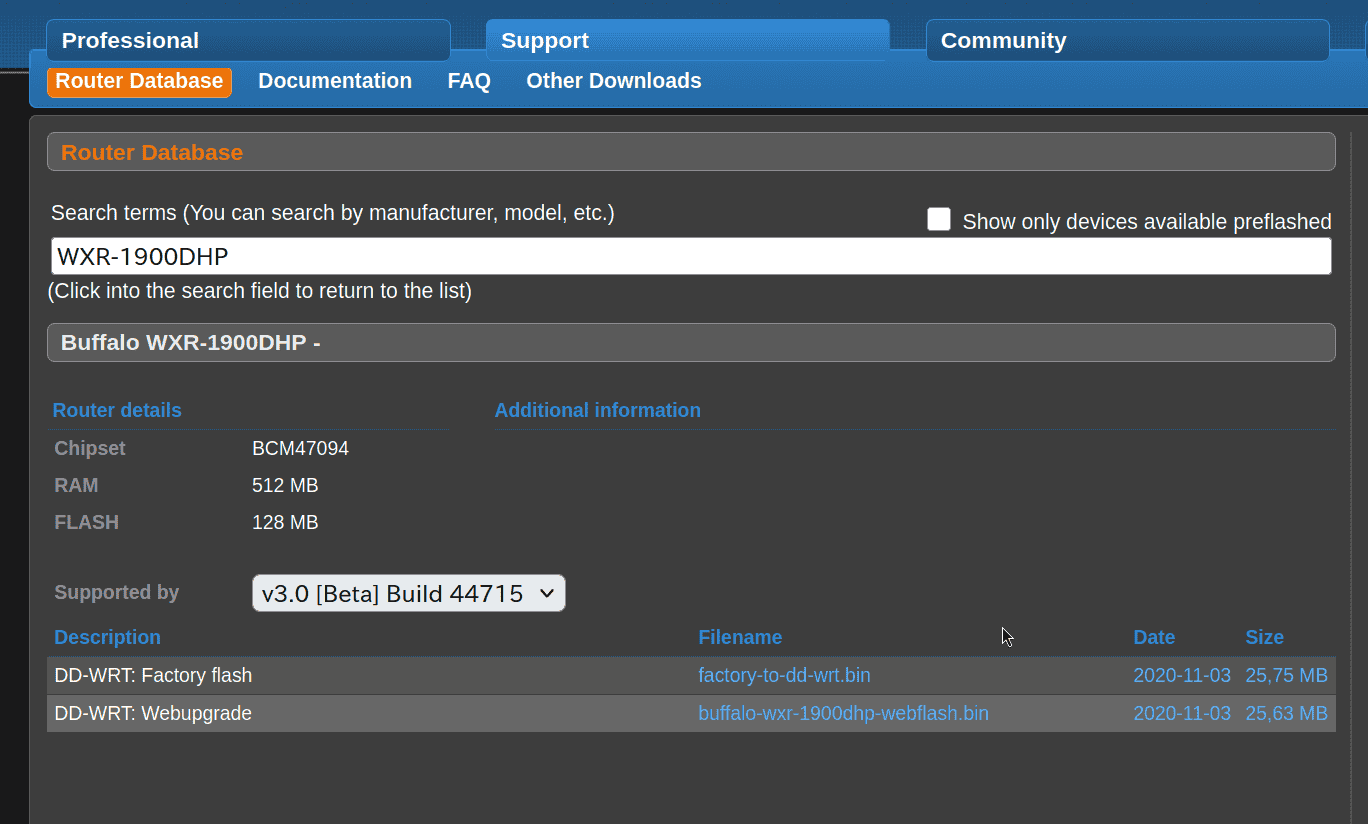Select the Router Database menu item
The width and height of the screenshot is (1368, 824).
point(139,81)
